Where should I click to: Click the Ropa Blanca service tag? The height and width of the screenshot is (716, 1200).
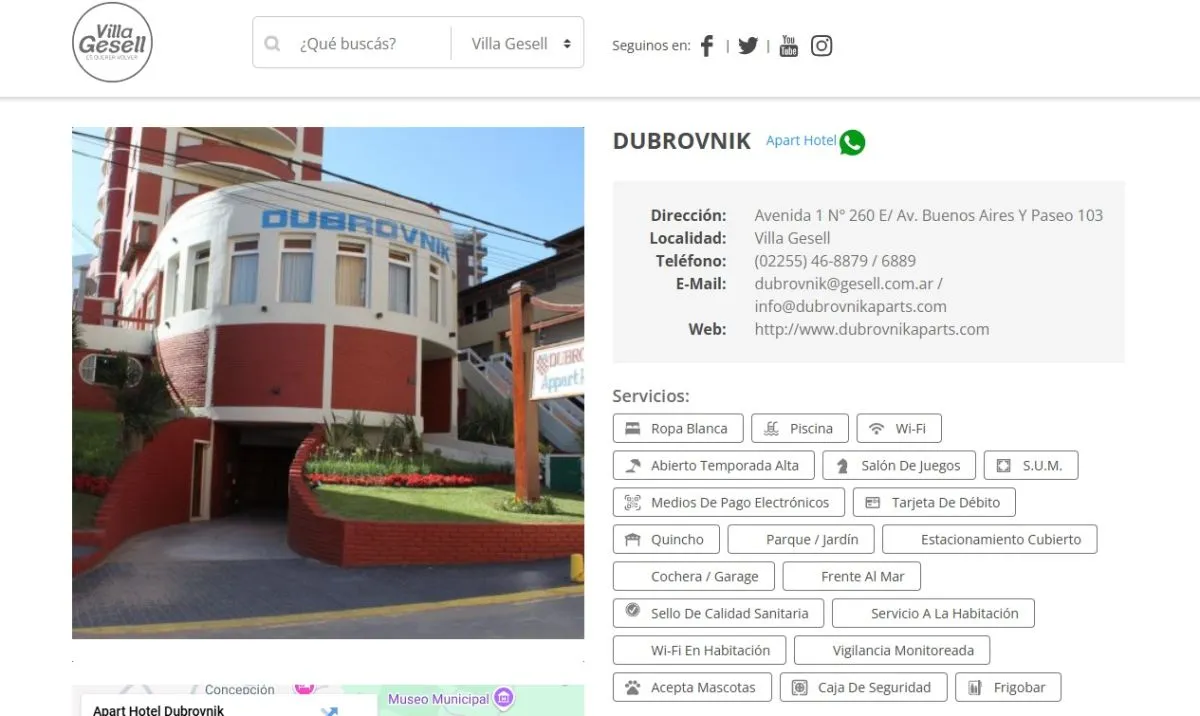pyautogui.click(x=677, y=429)
